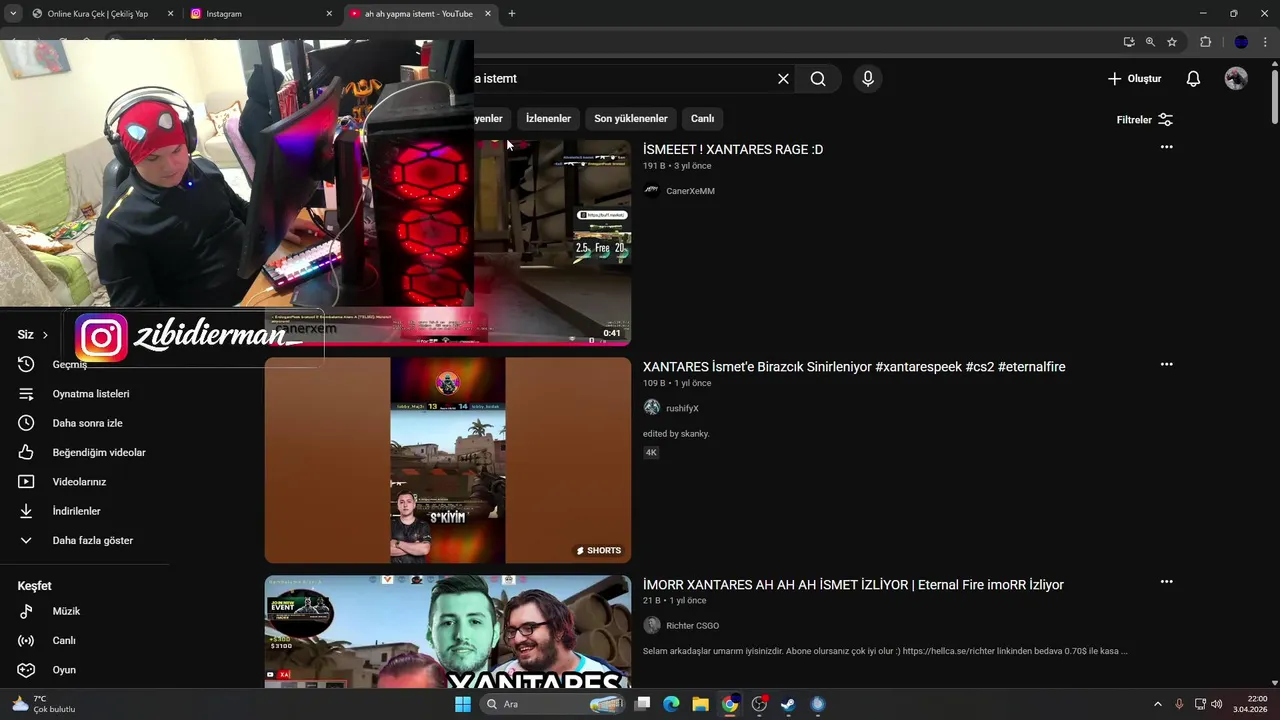Open the taskbar weather widget 7°C

coord(42,704)
